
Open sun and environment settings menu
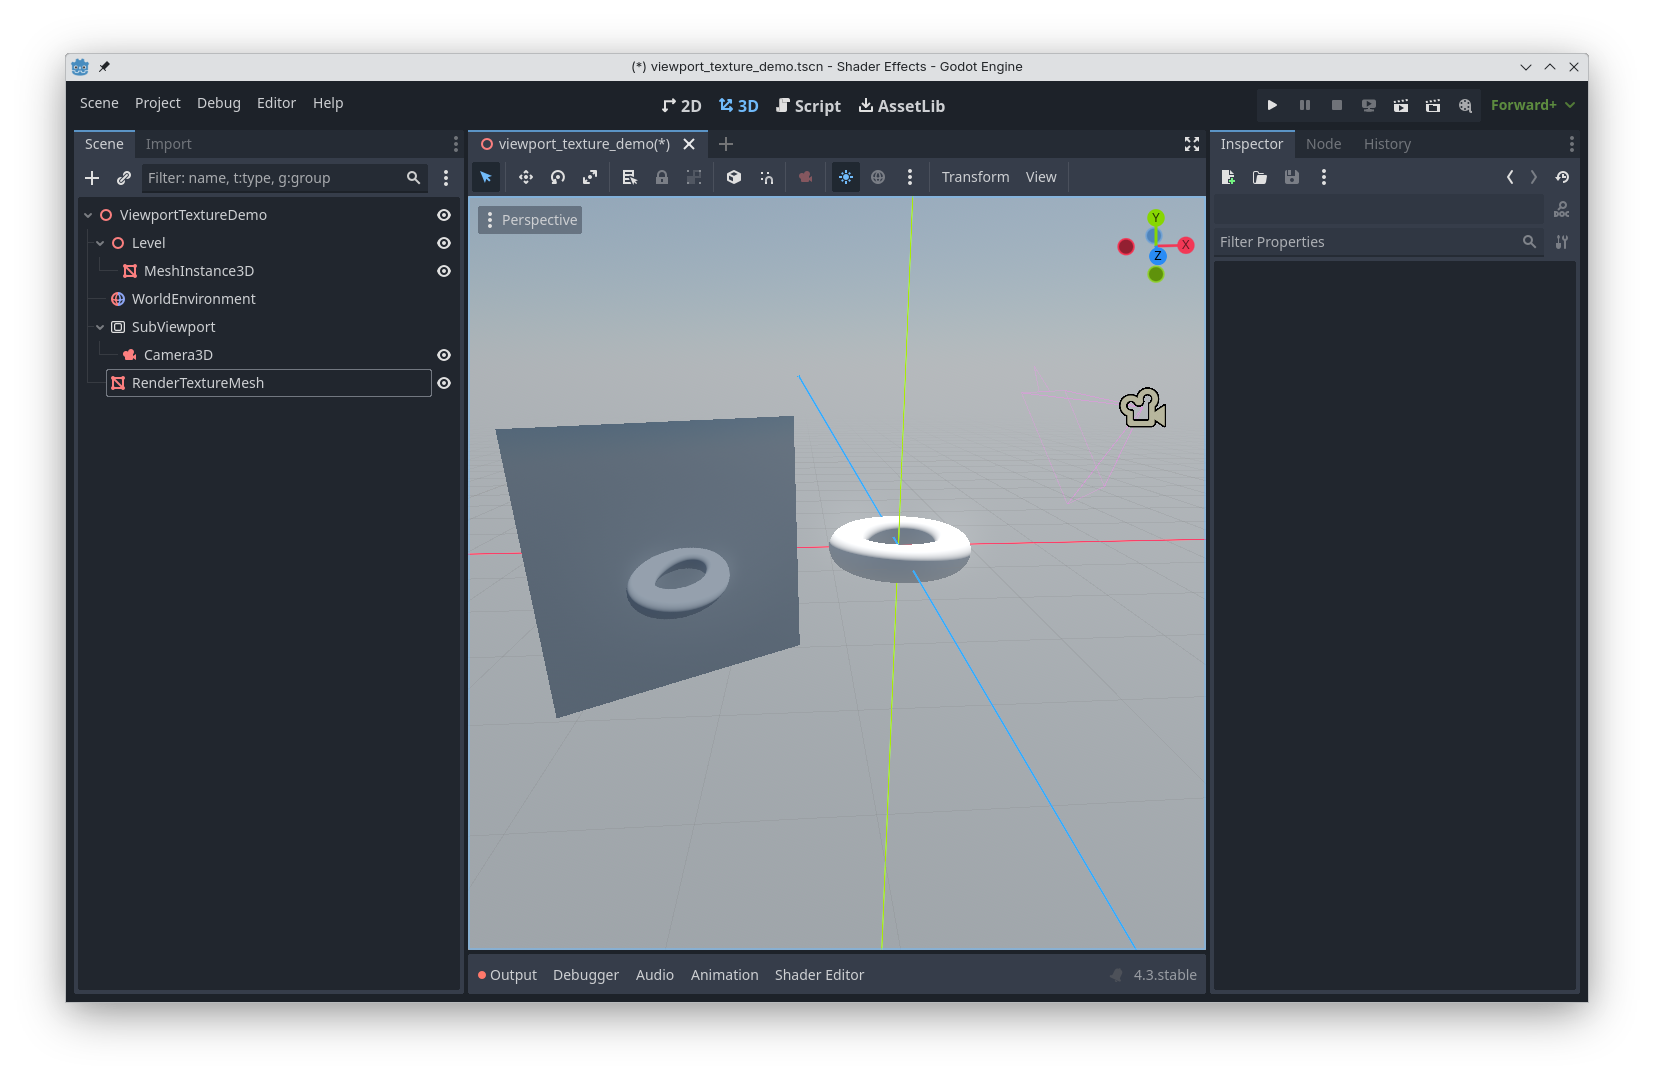(x=910, y=177)
